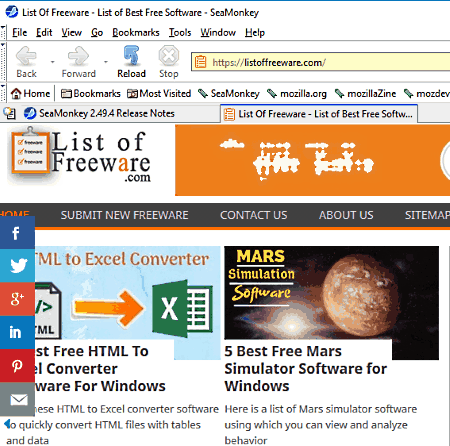Open the mozillaZine bookmark
Screen dimensions: 450x446
[365, 93]
